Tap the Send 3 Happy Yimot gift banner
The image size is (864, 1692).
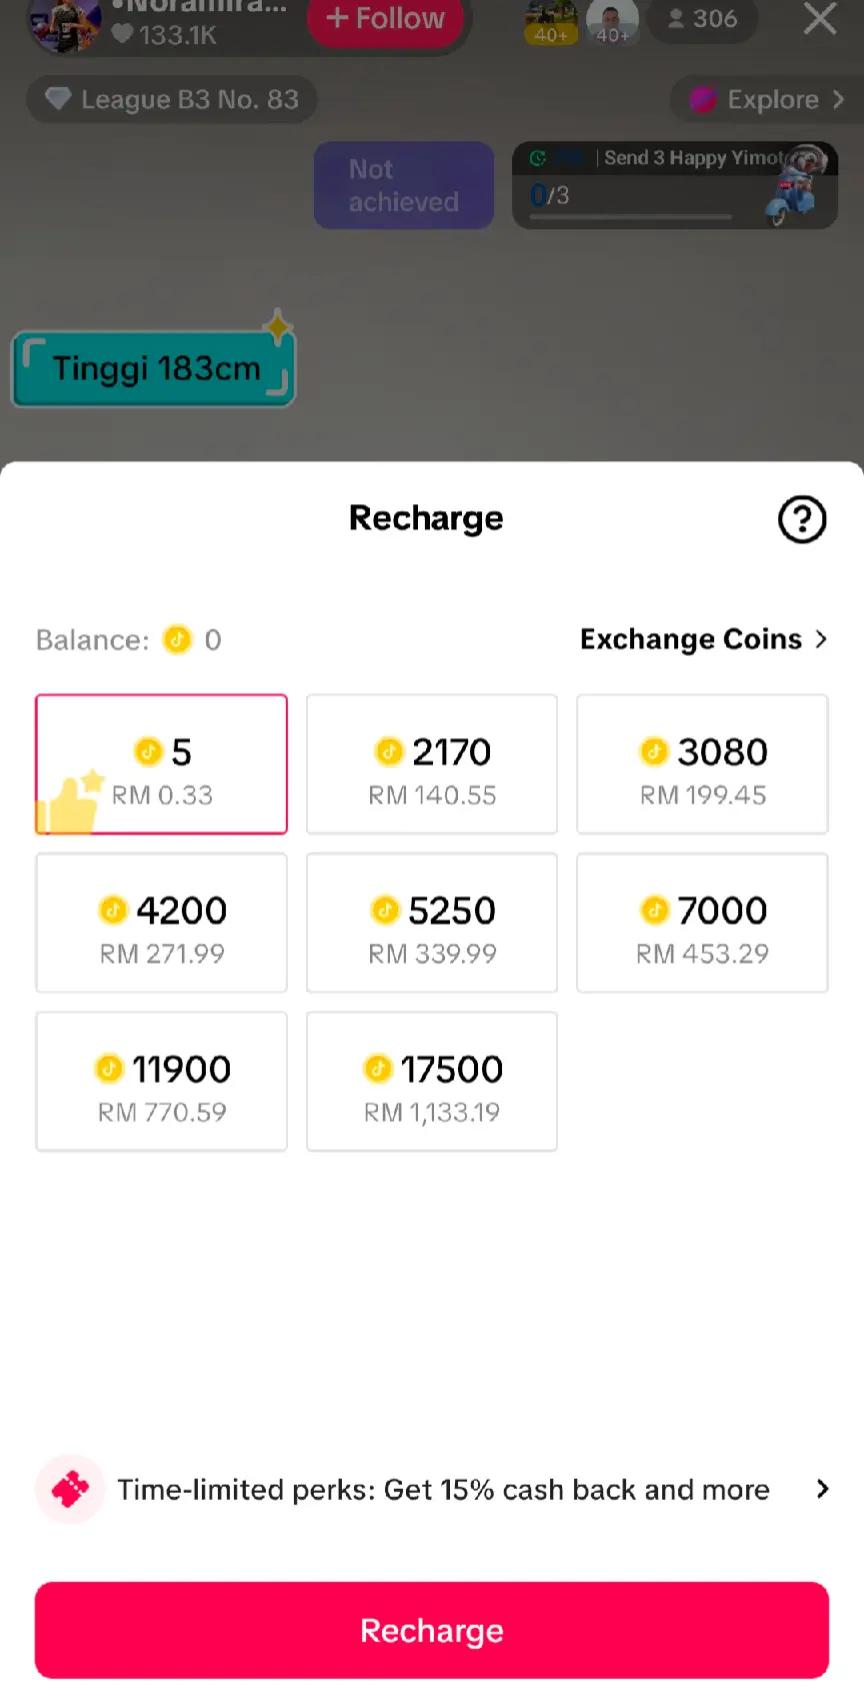pyautogui.click(x=674, y=185)
